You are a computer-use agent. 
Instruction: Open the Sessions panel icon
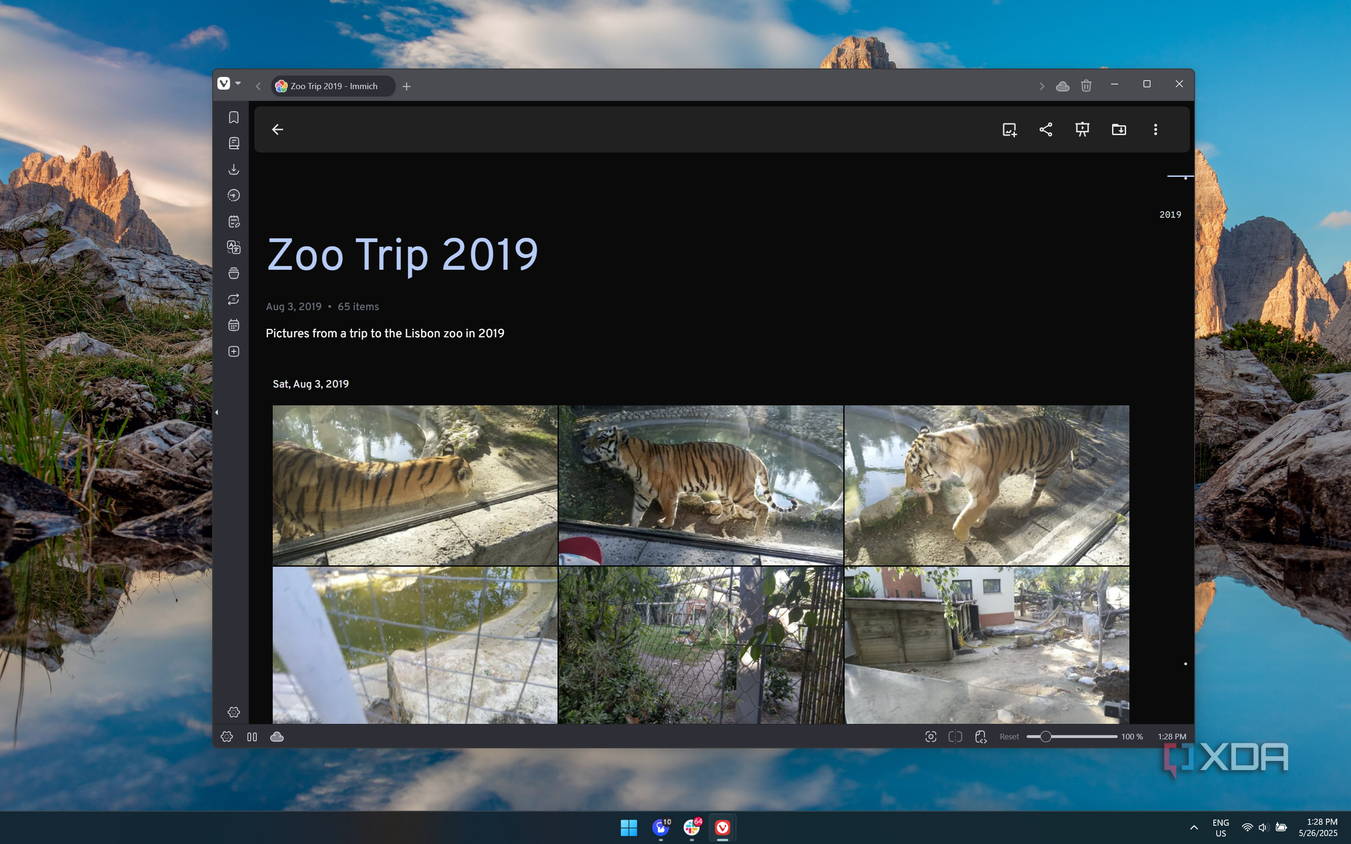click(x=233, y=299)
